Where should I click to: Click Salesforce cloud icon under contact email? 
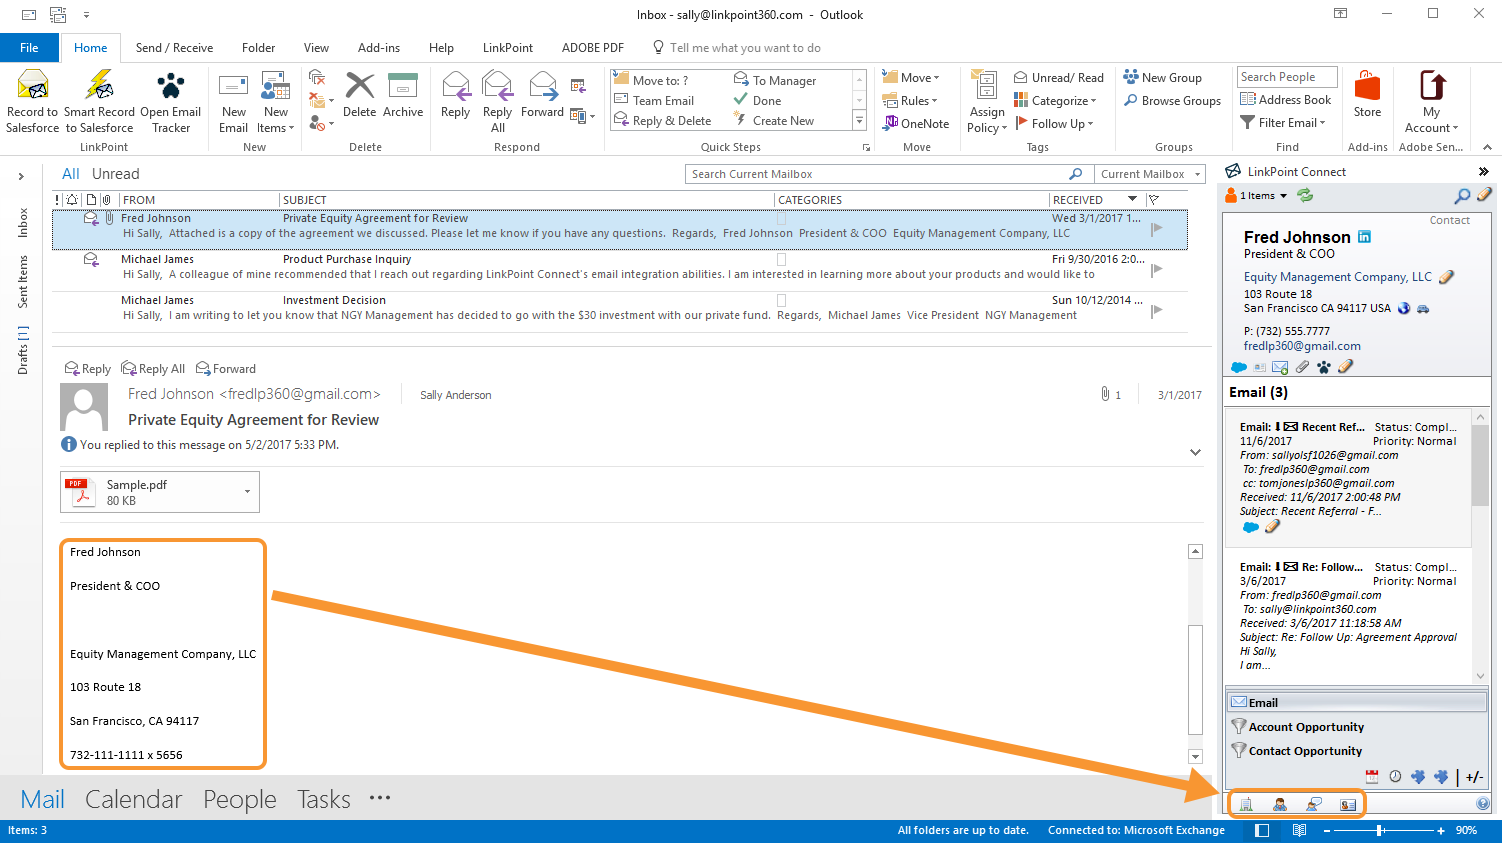pyautogui.click(x=1239, y=367)
